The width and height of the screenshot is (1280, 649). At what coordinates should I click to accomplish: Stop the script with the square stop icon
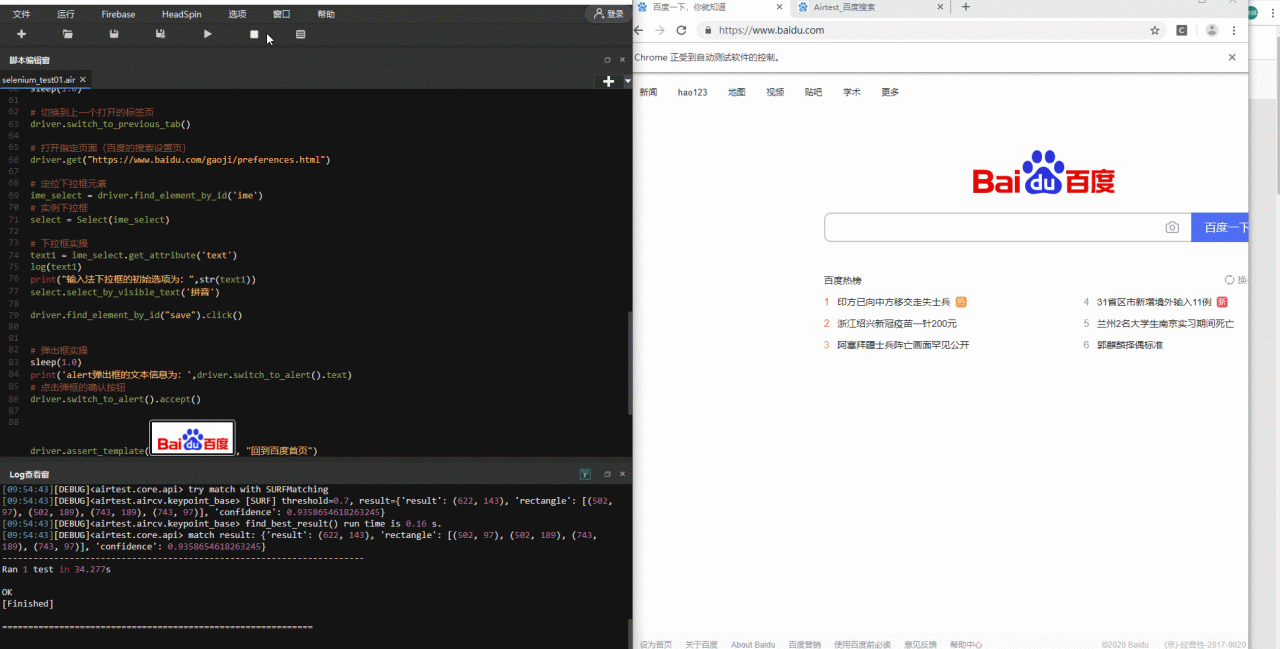pyautogui.click(x=254, y=34)
